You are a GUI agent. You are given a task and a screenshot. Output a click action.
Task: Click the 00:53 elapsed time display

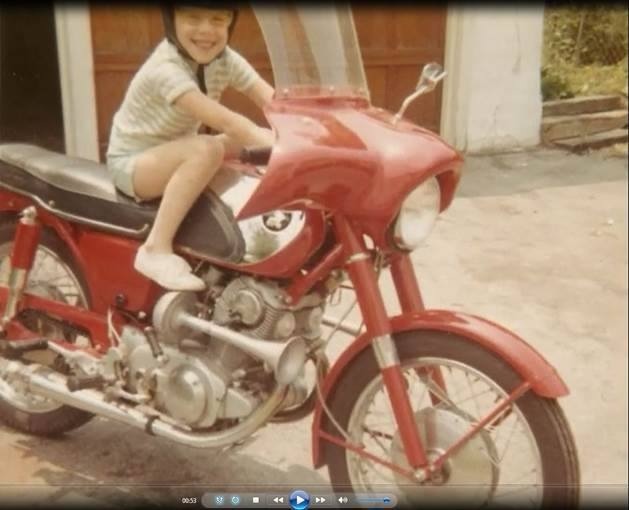point(189,500)
